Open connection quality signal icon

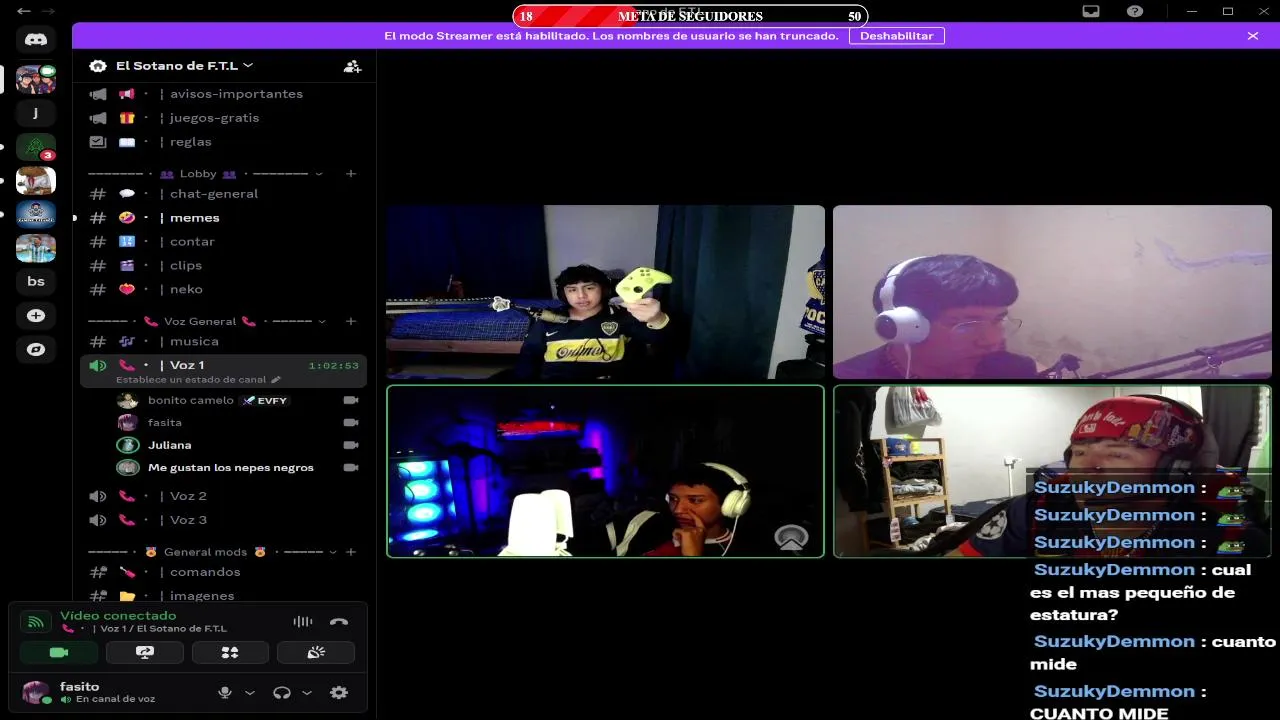[35, 622]
